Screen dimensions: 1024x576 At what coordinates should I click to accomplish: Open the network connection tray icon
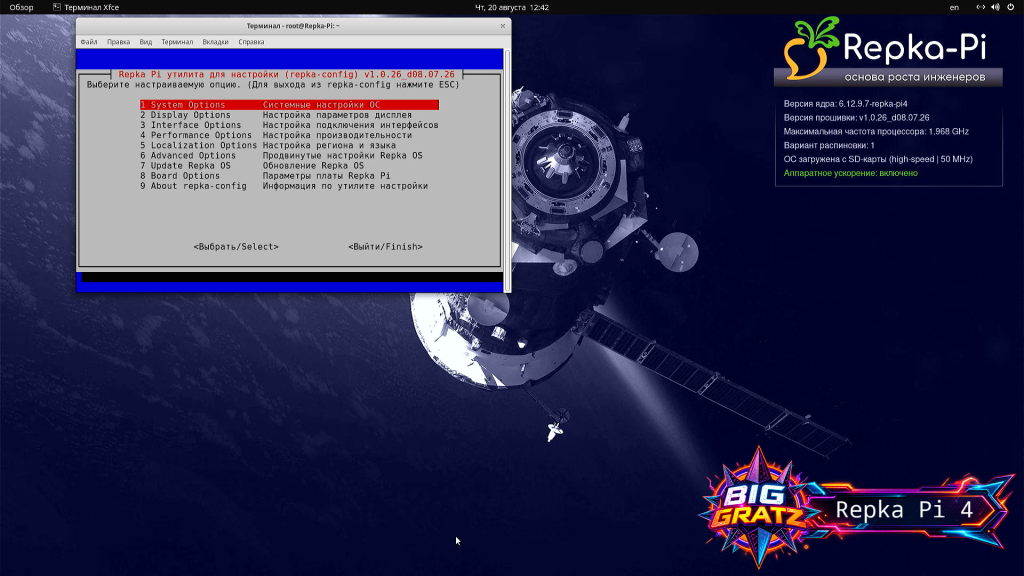[980, 7]
